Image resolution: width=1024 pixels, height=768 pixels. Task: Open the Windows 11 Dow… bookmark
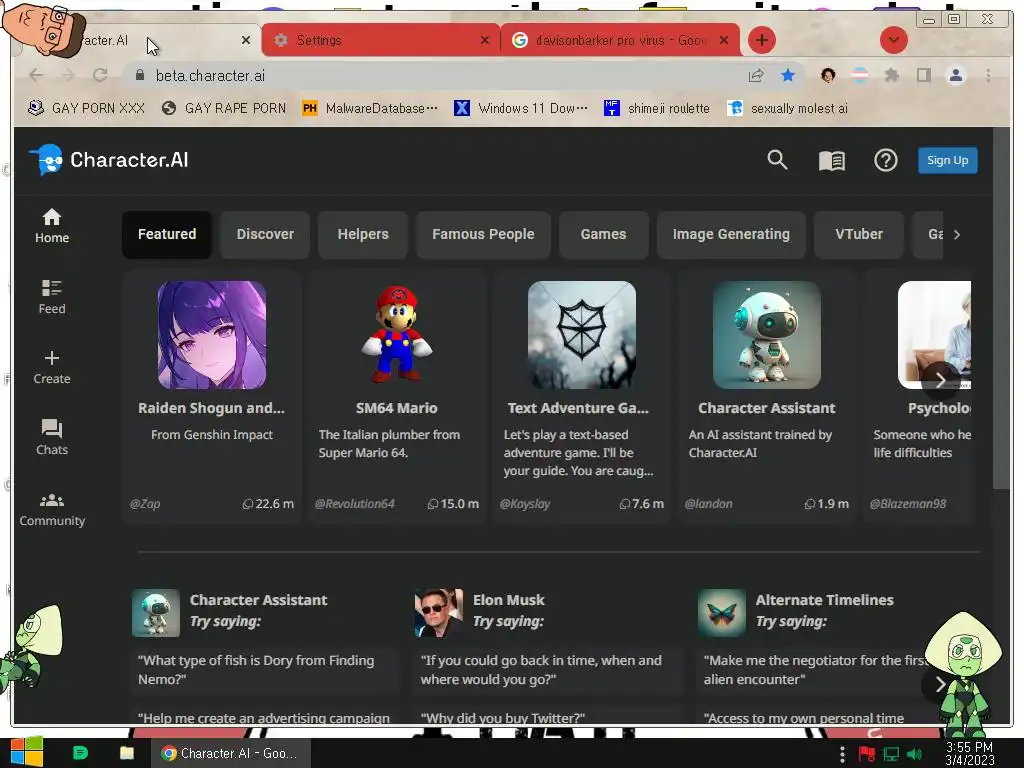[521, 108]
